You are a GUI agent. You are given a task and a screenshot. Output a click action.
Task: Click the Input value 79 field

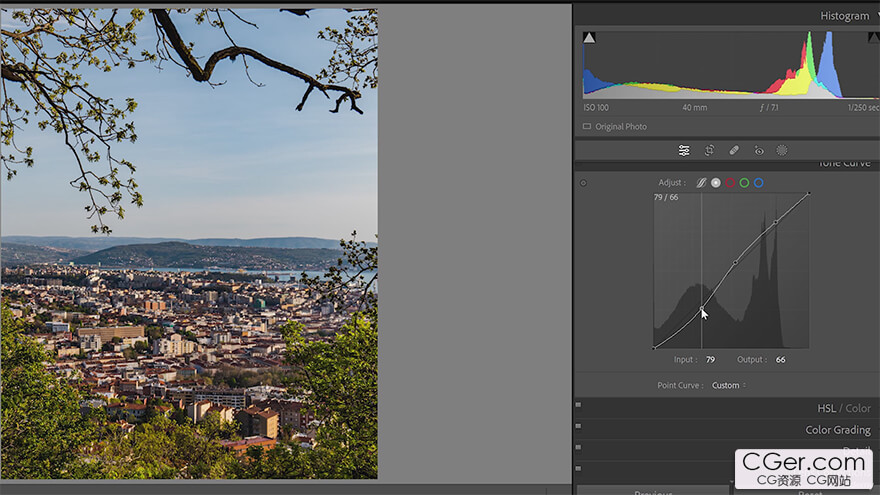pyautogui.click(x=711, y=360)
